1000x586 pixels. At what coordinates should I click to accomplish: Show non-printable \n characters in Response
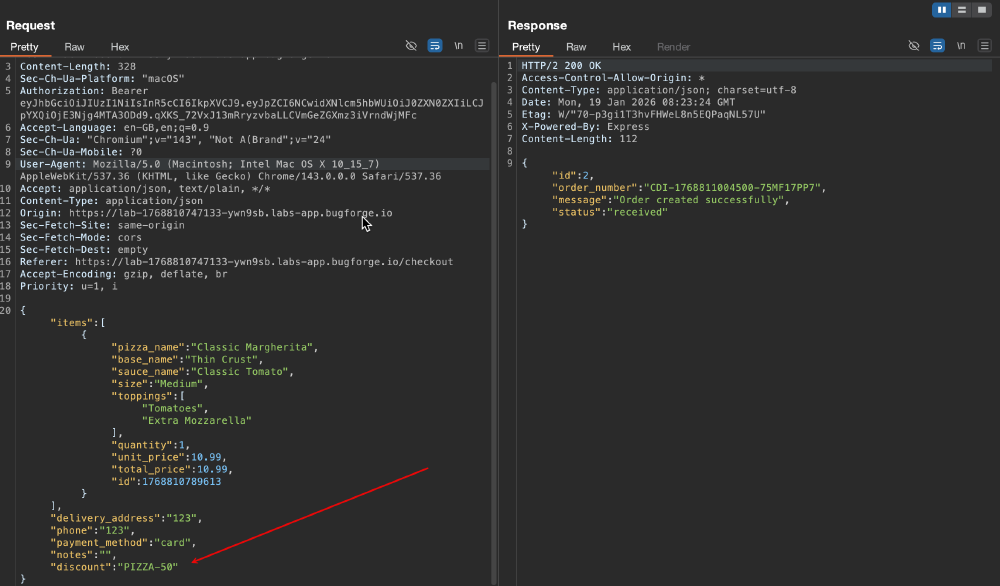pyautogui.click(x=961, y=46)
